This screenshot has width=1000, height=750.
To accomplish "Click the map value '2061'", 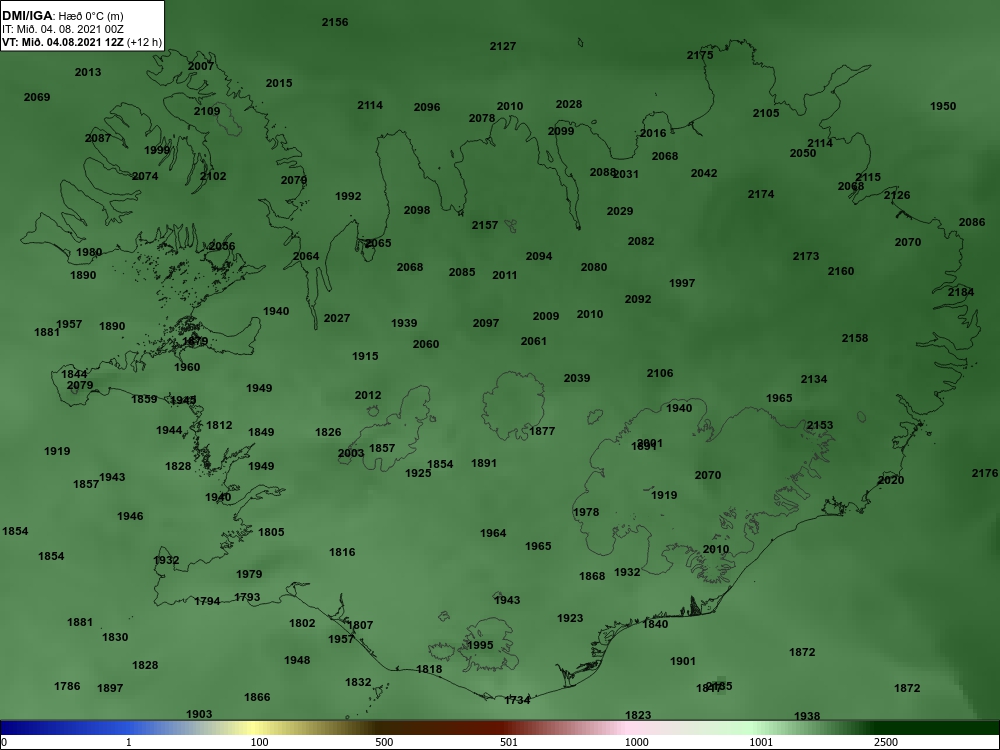I will tap(534, 341).
